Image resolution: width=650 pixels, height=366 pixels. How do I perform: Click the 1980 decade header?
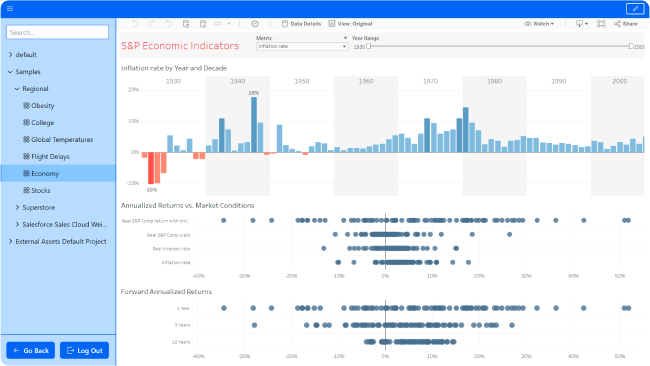coord(495,81)
